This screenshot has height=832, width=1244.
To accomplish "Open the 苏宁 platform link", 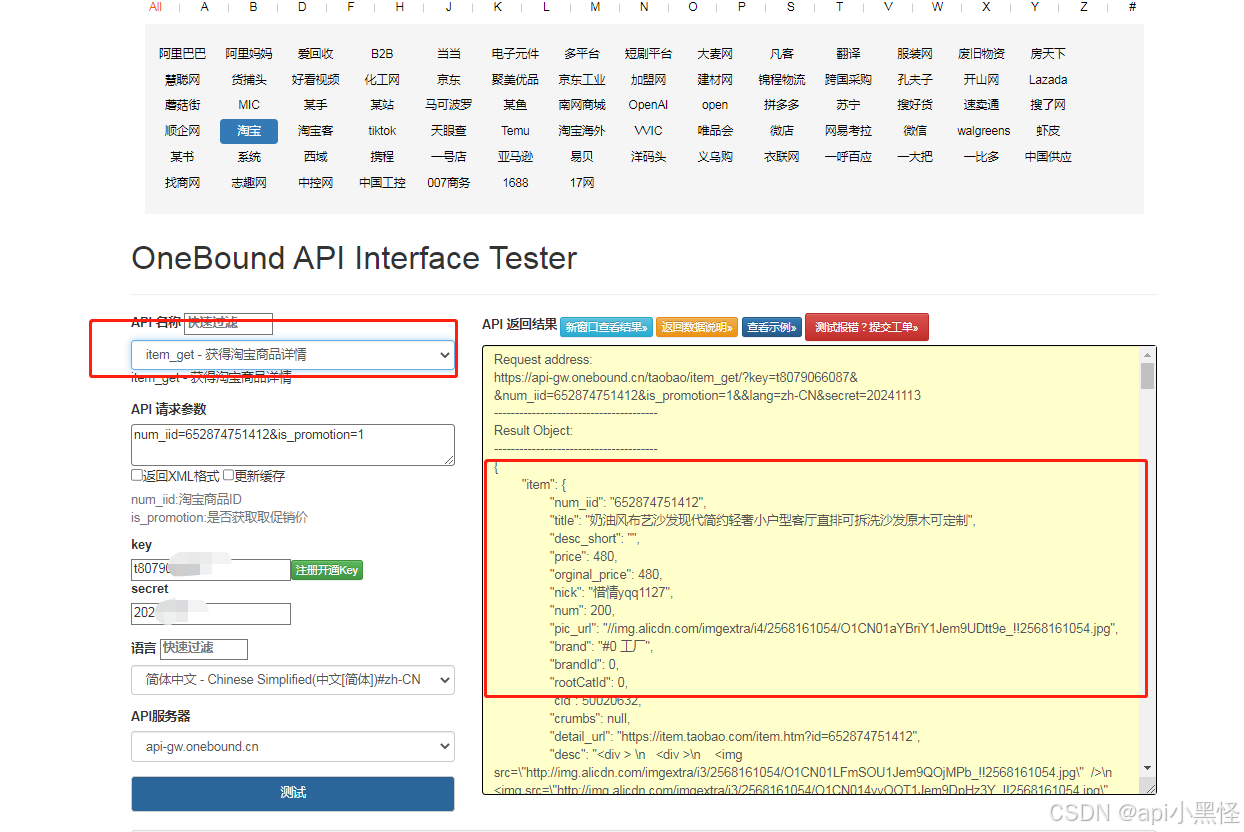I will pyautogui.click(x=848, y=105).
